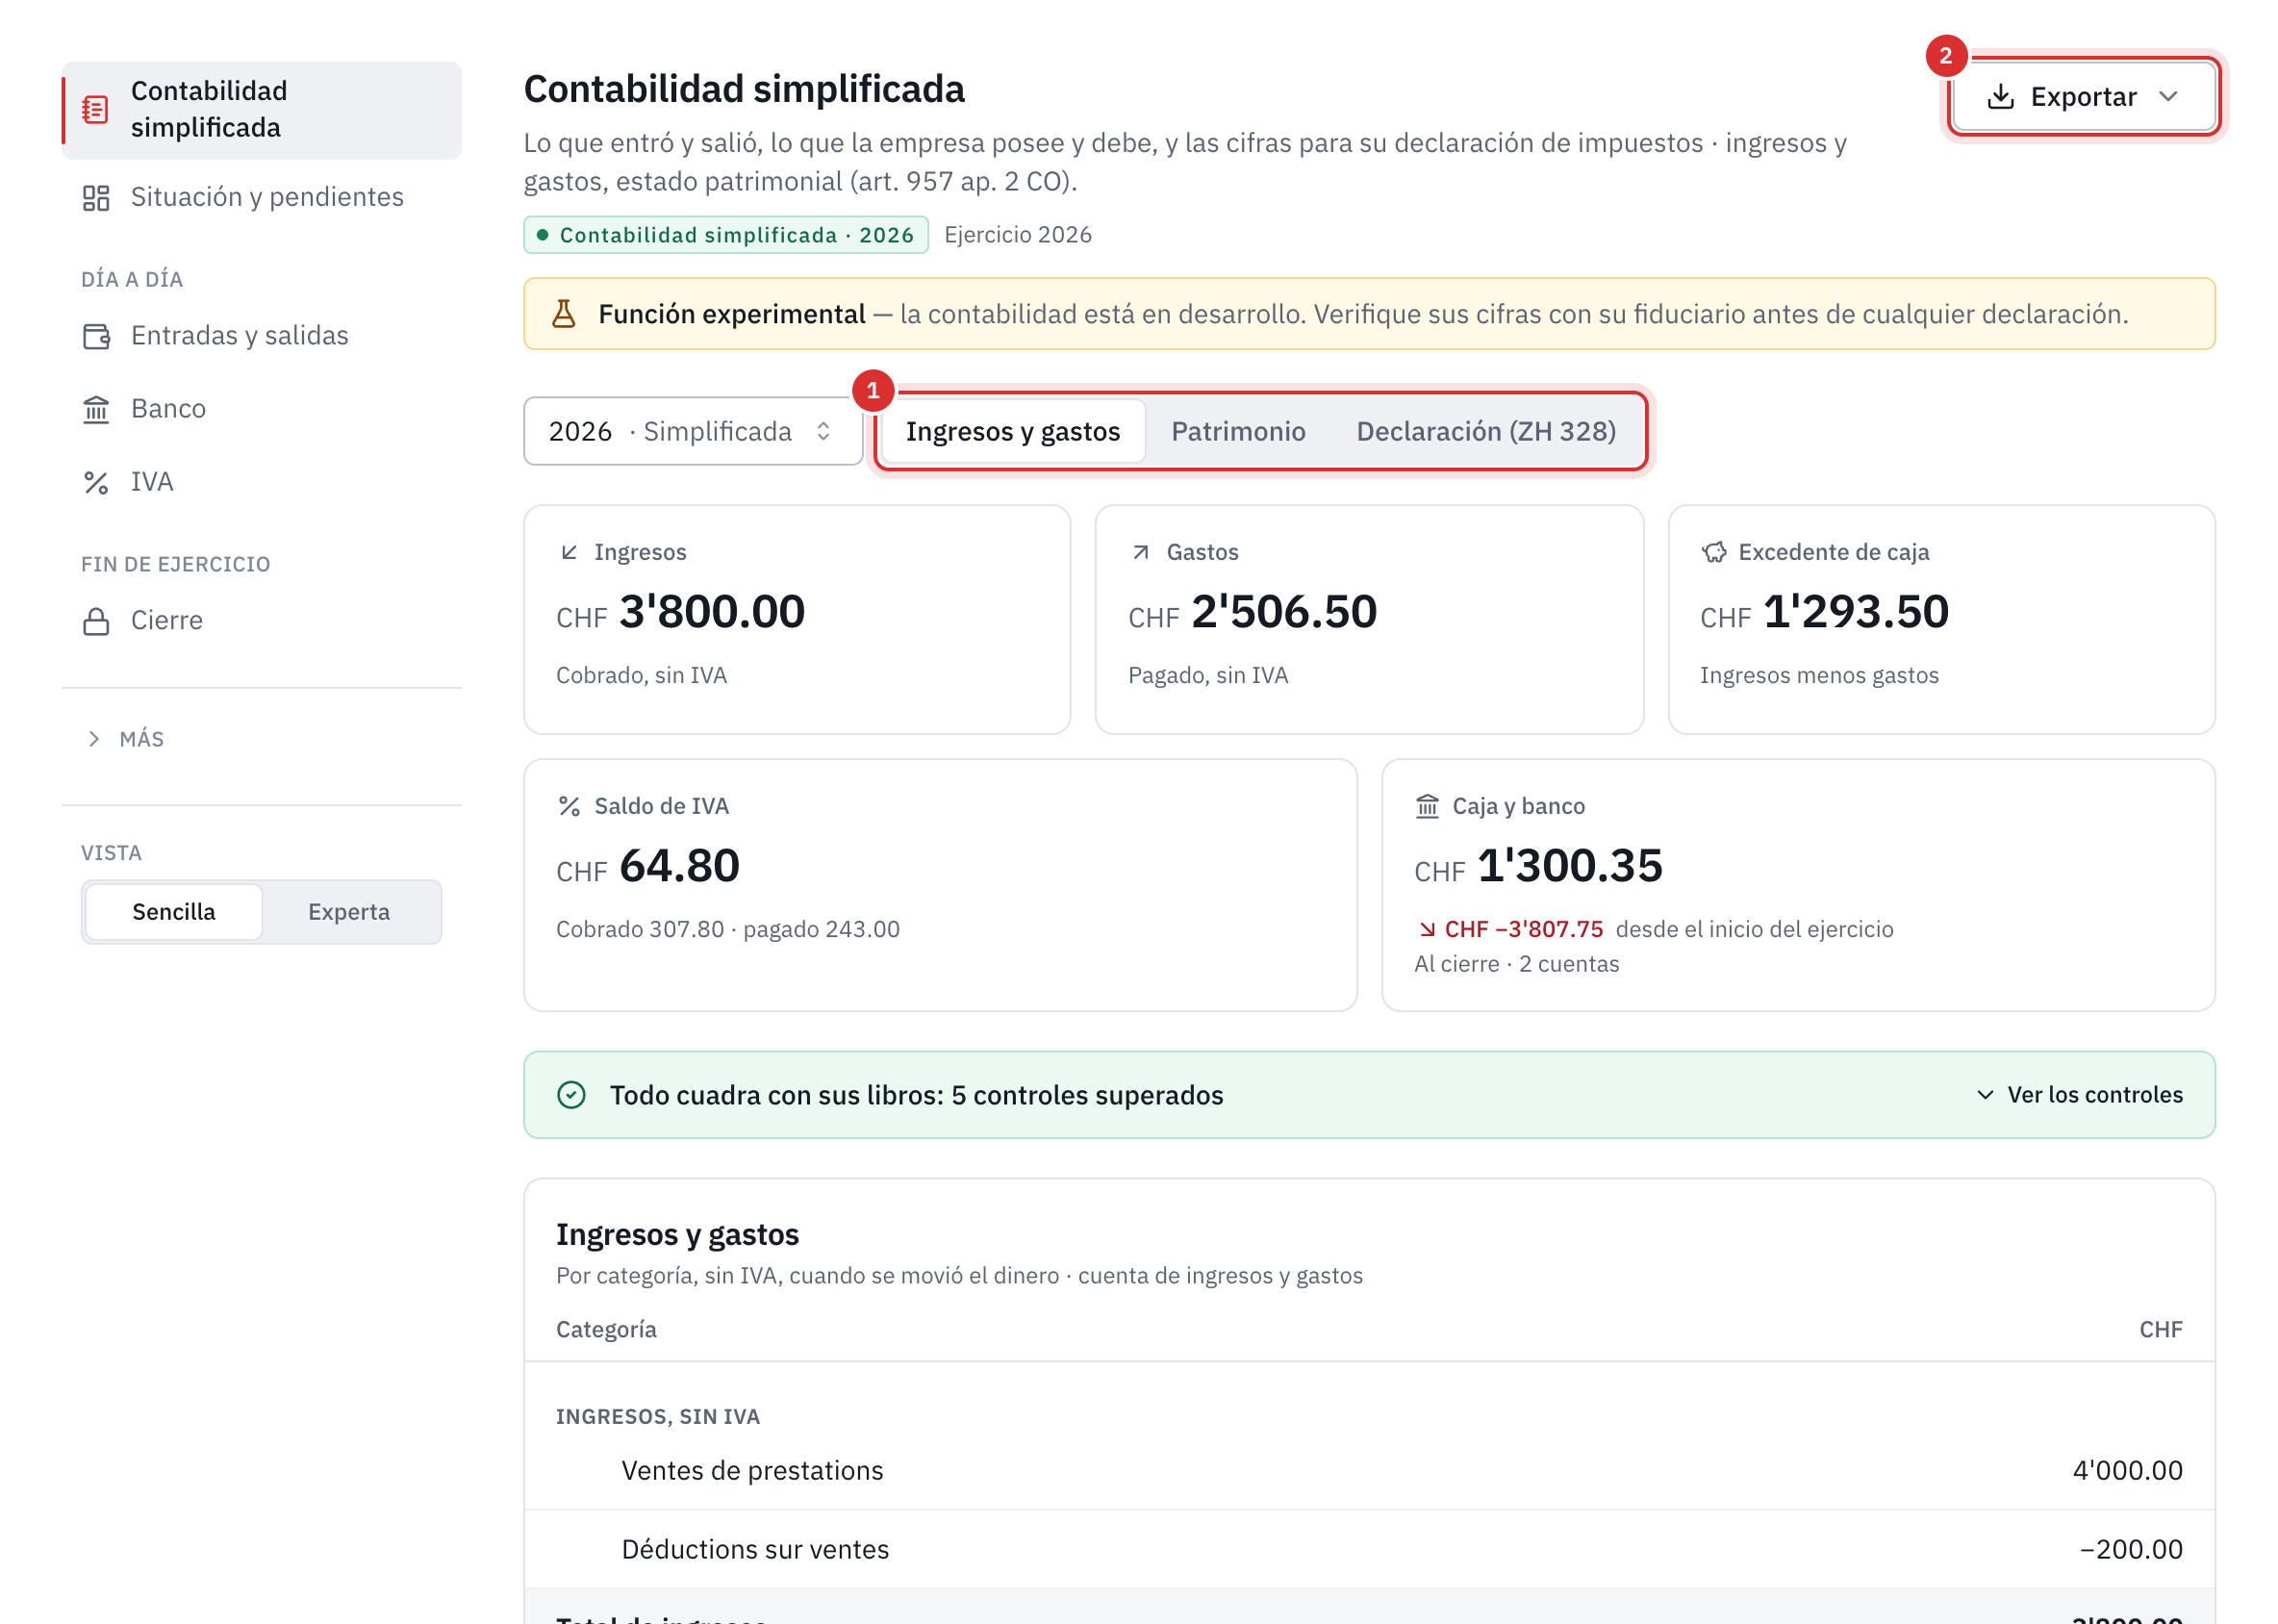Go to Situación y pendientes
The image size is (2278, 1624).
pos(262,197)
